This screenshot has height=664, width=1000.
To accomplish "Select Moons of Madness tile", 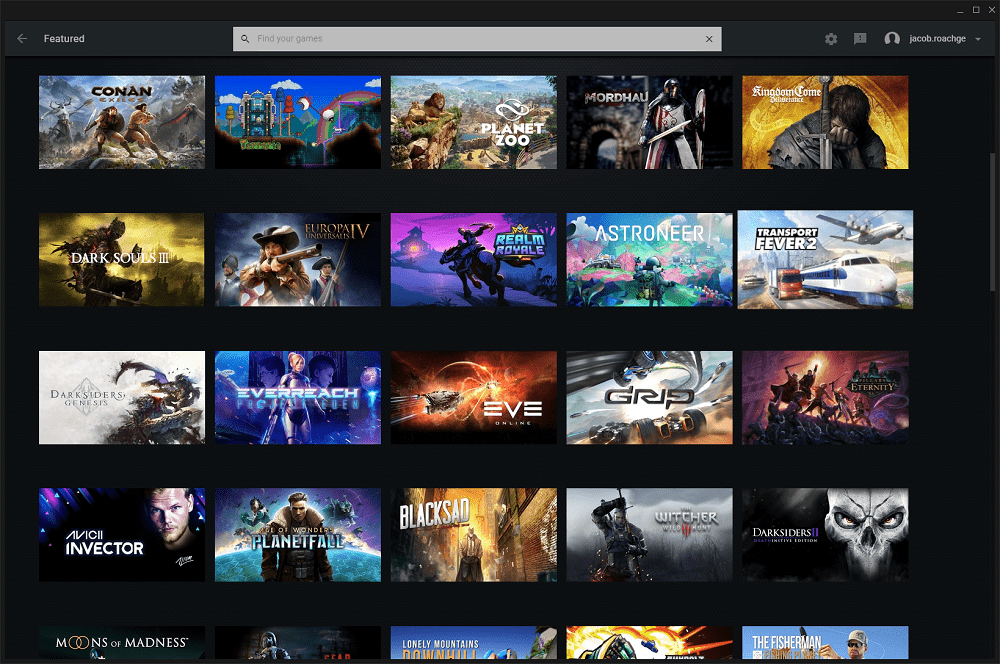I will pyautogui.click(x=122, y=642).
